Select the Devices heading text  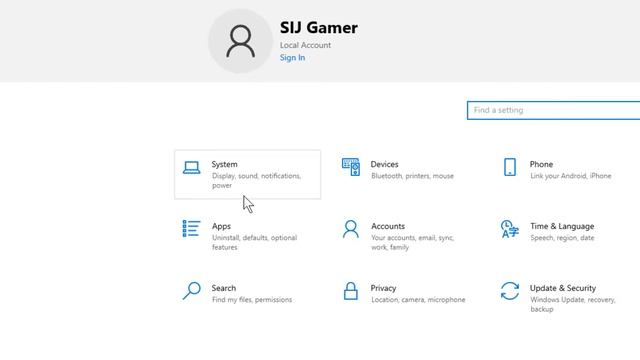384,164
